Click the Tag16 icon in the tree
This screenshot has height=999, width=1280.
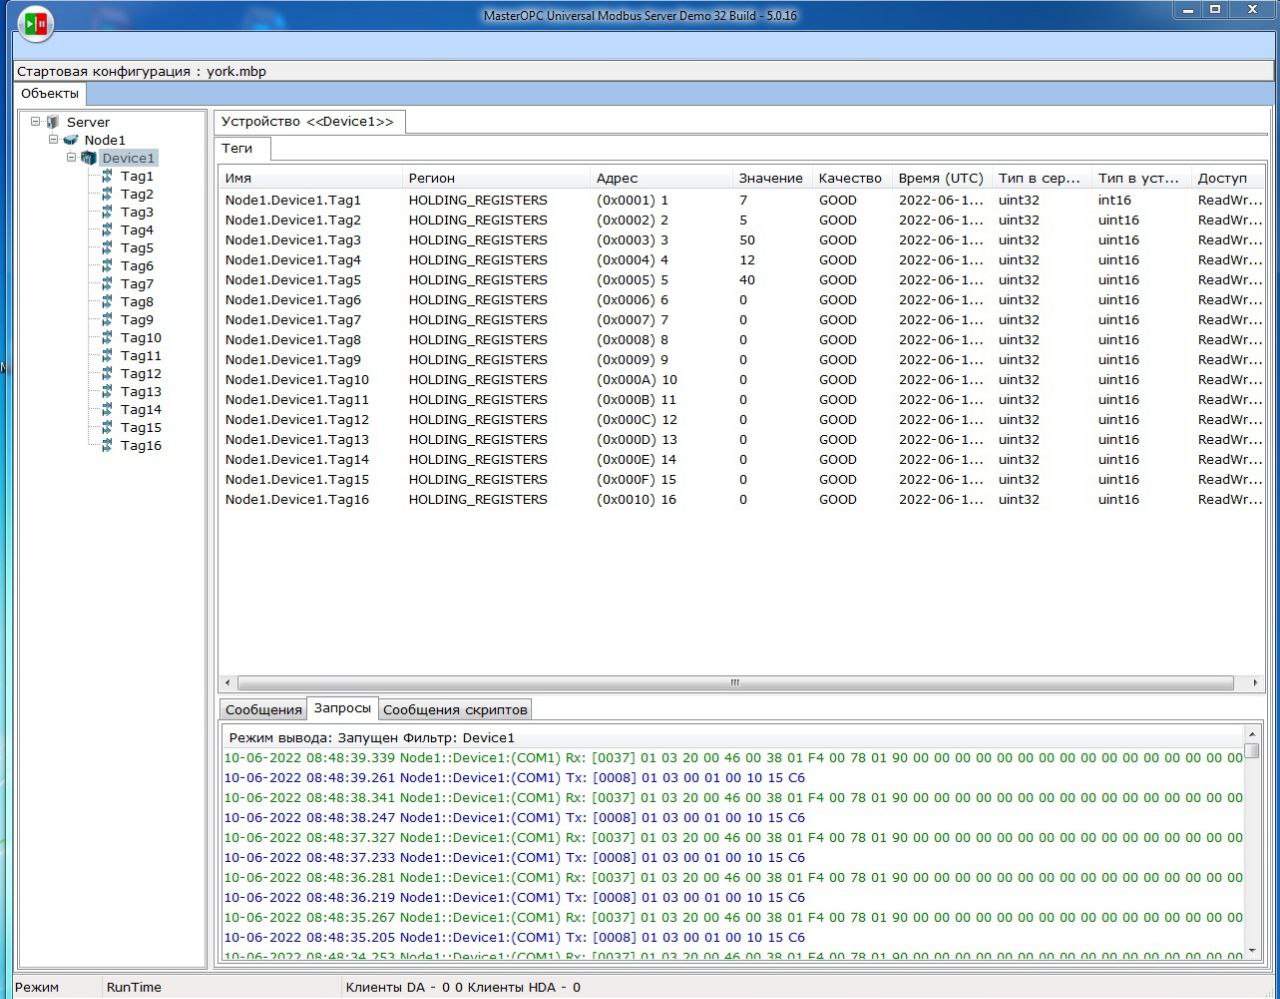tap(107, 446)
